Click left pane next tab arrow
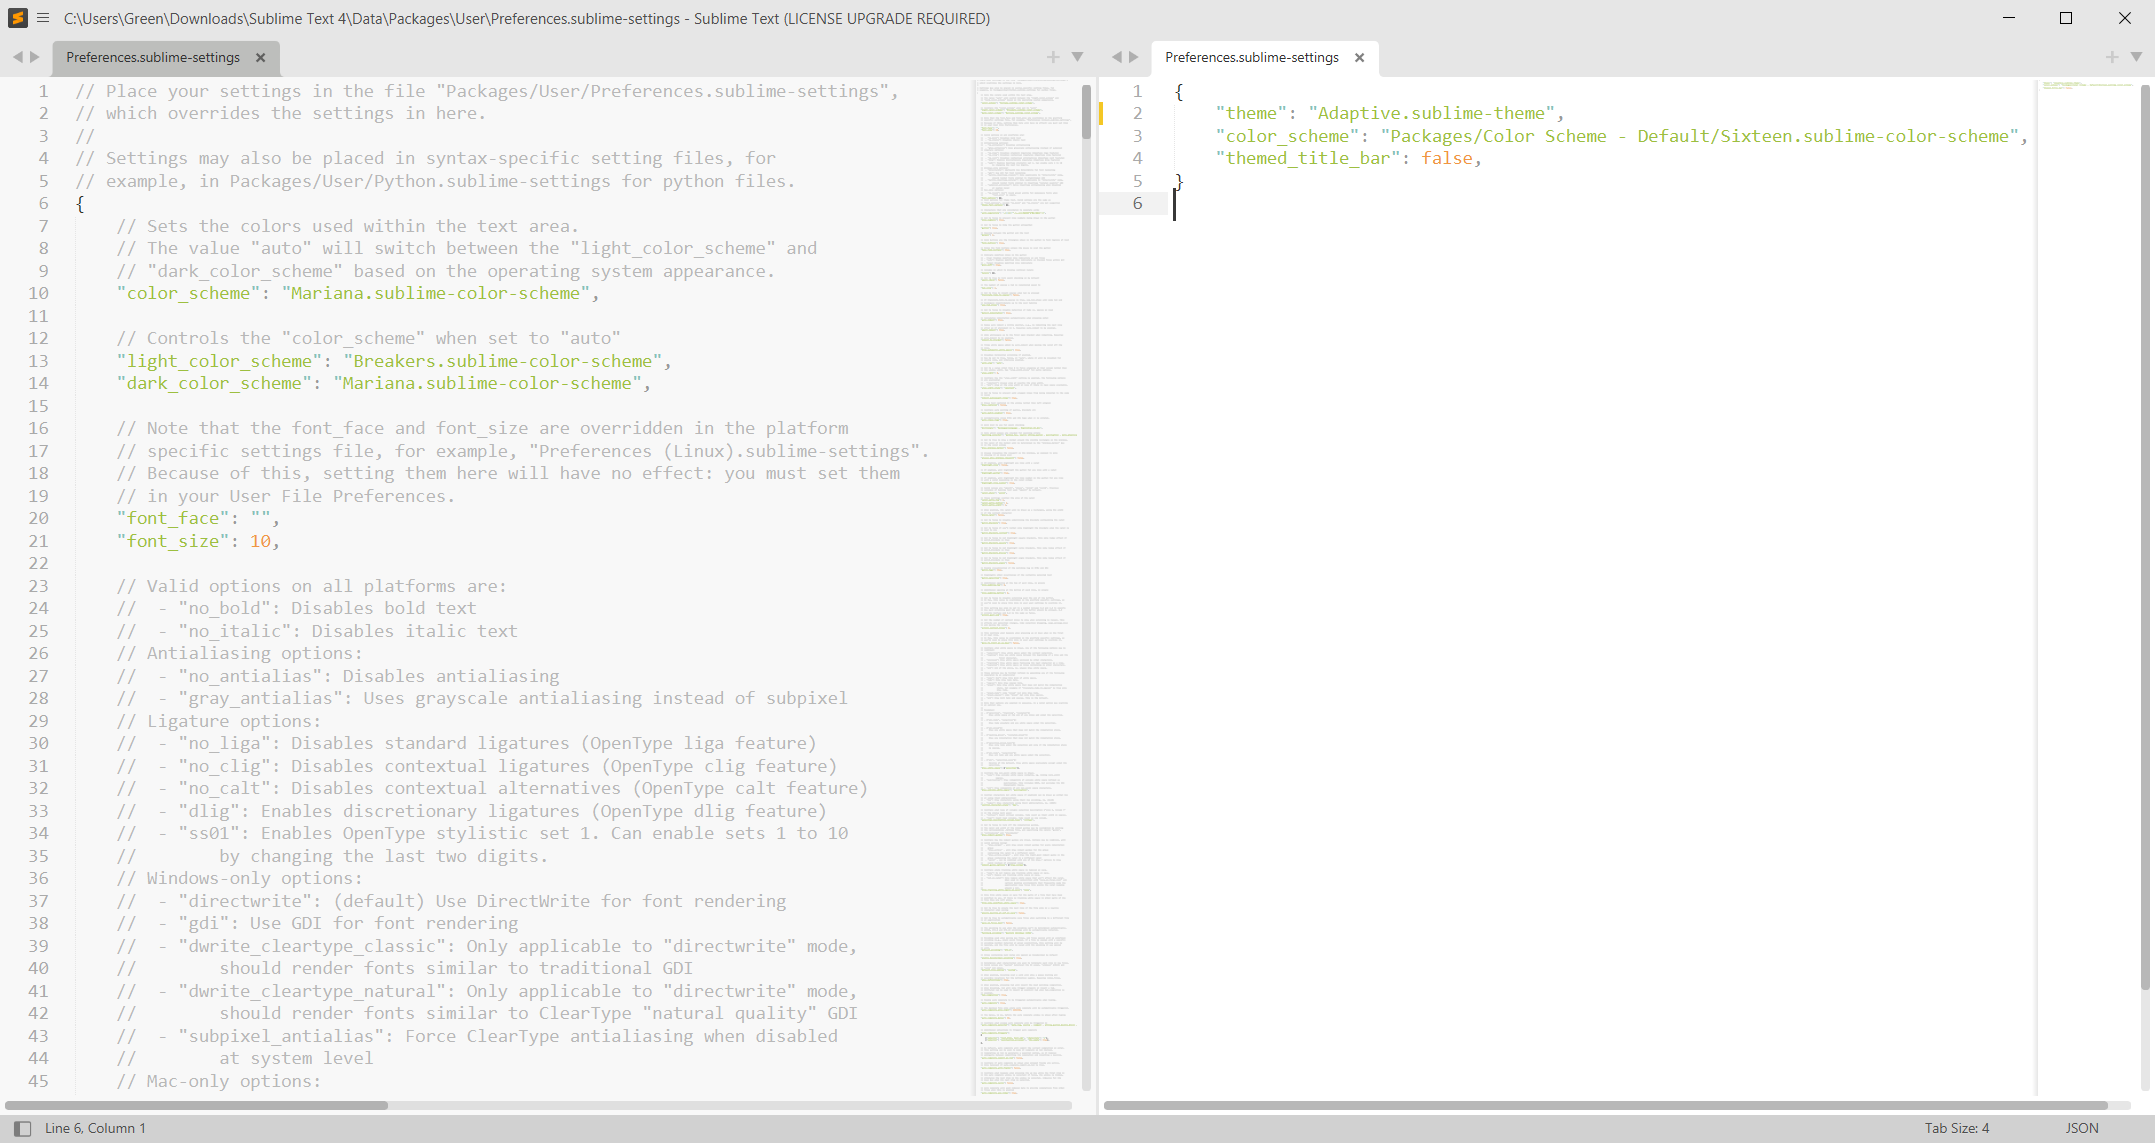 tap(35, 57)
